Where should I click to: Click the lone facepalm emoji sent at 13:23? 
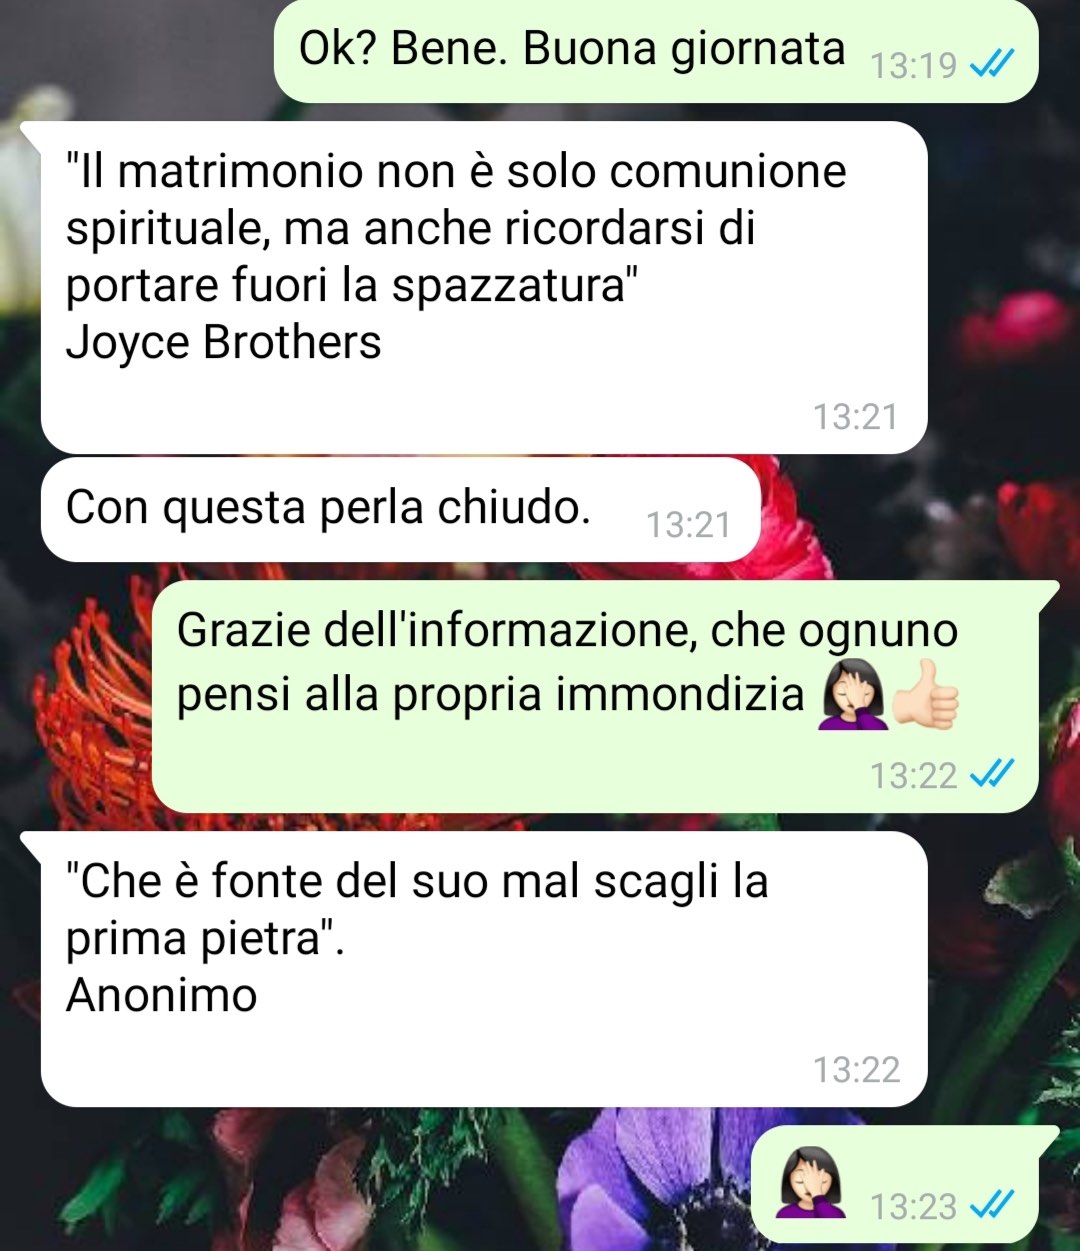point(811,1183)
